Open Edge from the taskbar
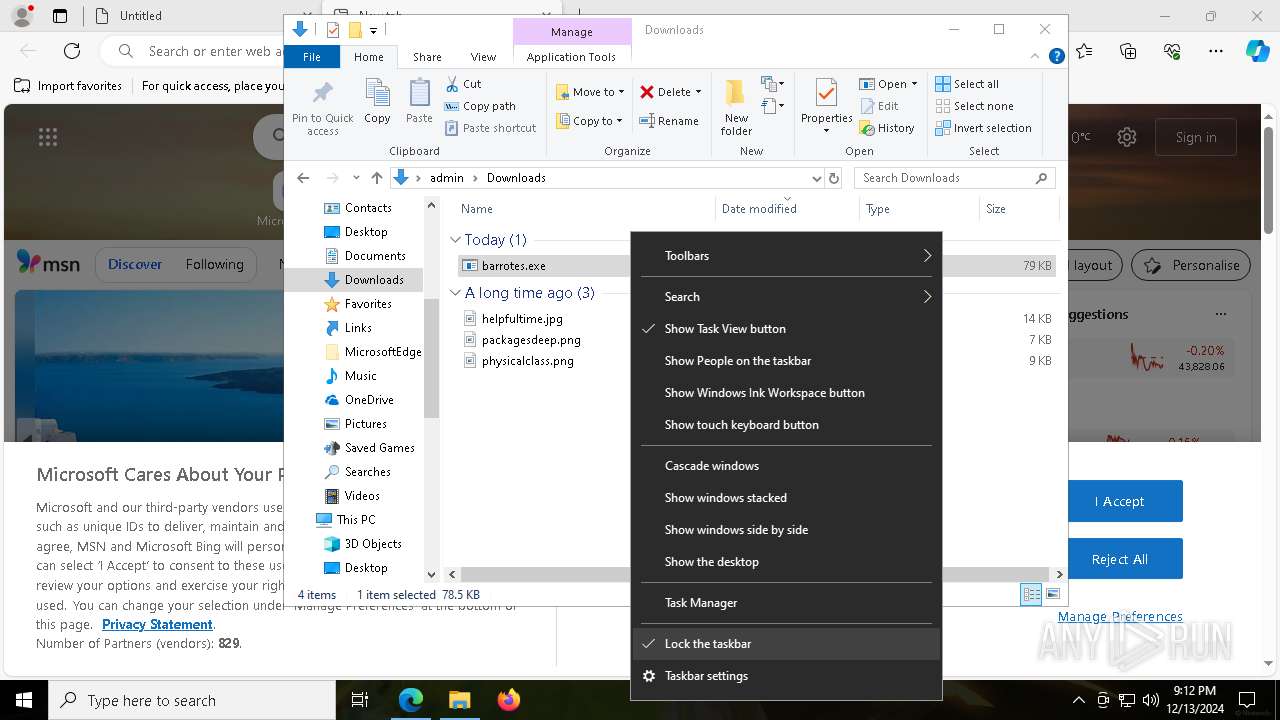1280x720 pixels. [x=411, y=700]
